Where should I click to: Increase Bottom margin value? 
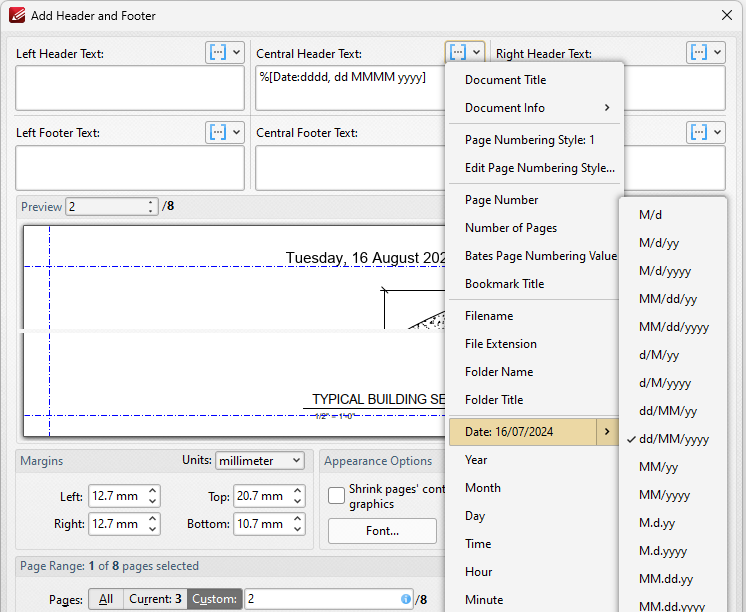pos(297,518)
